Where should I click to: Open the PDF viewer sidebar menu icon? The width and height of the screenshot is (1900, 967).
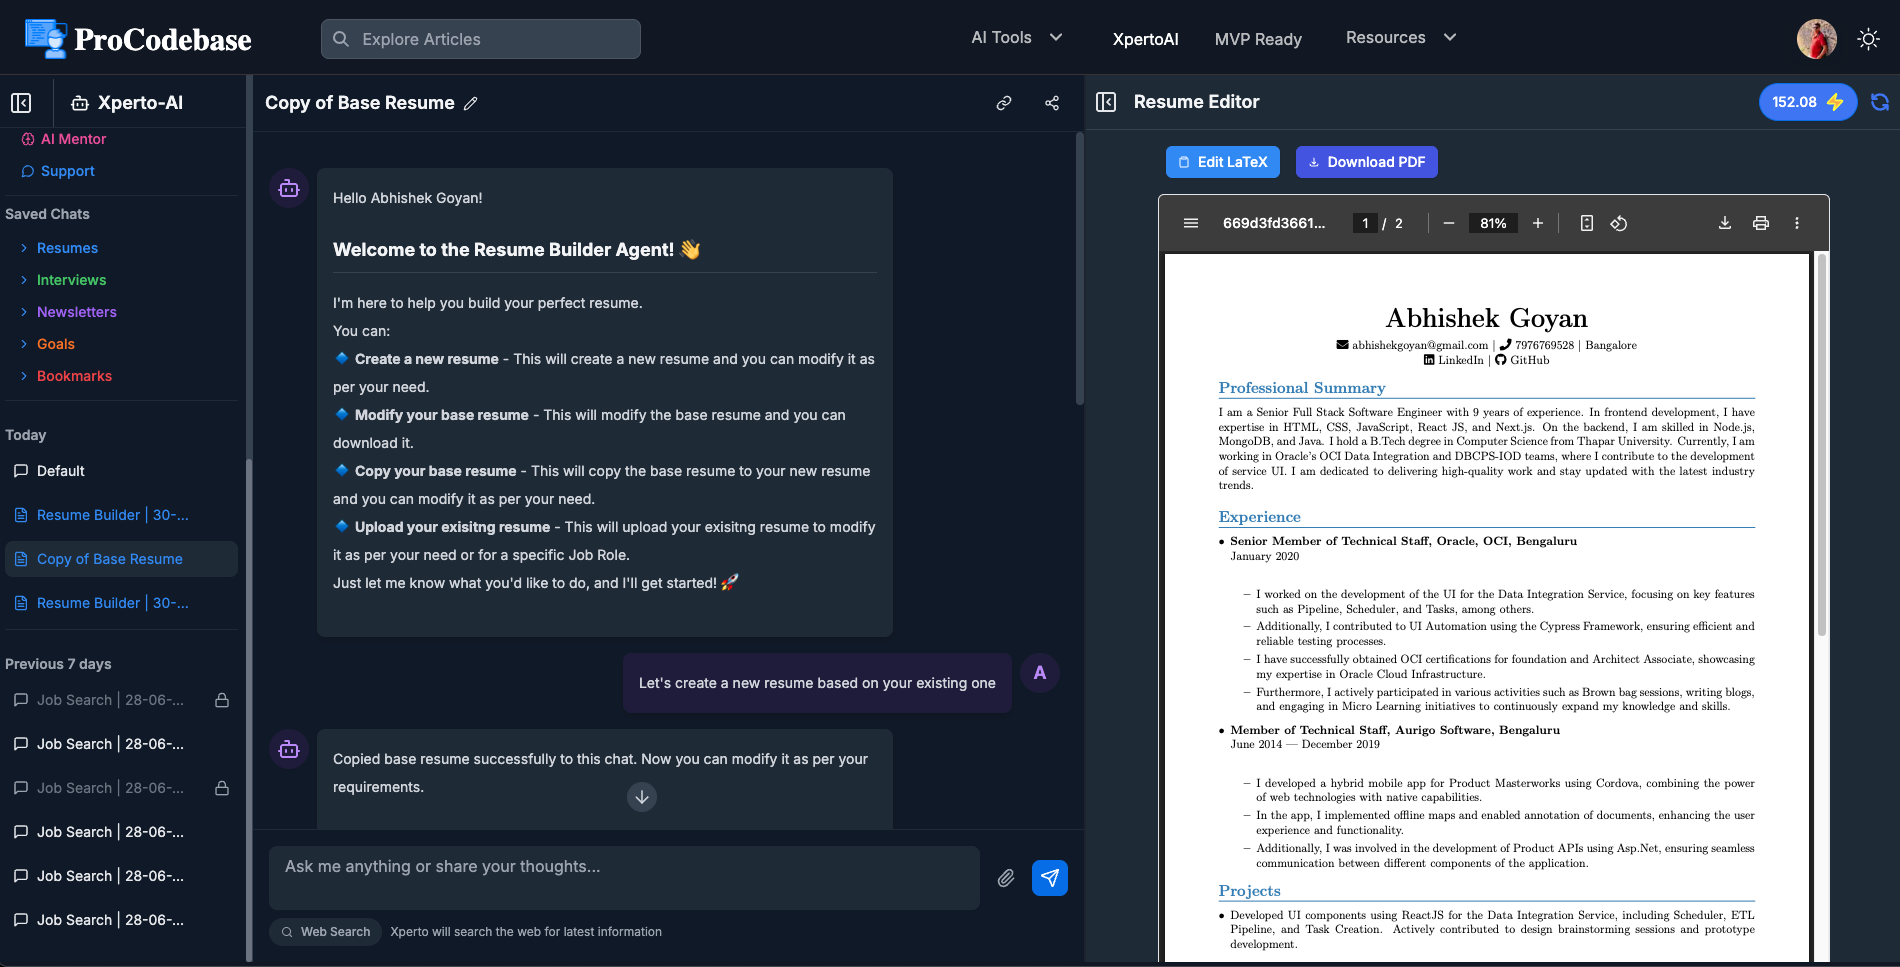[1191, 223]
